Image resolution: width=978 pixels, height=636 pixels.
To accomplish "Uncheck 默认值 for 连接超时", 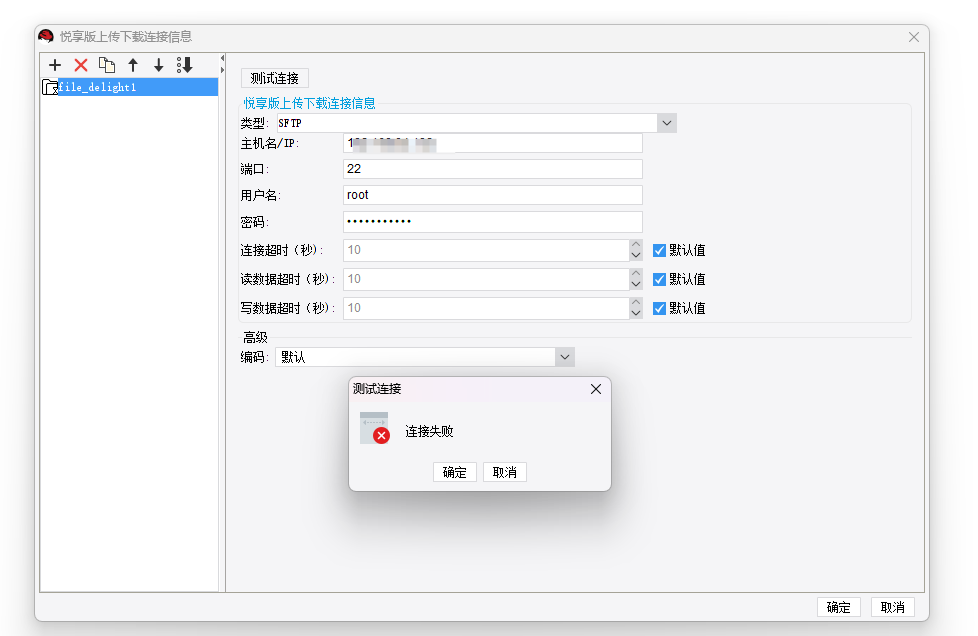I will (659, 251).
